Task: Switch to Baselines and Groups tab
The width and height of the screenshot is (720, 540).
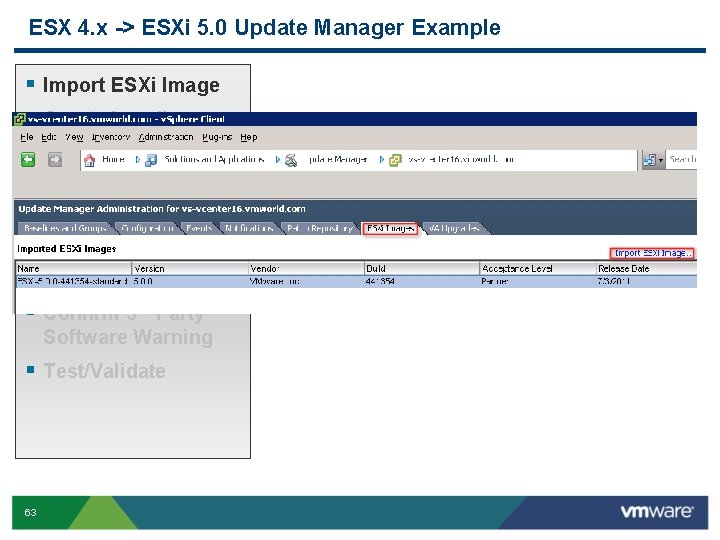Action: click(x=65, y=228)
